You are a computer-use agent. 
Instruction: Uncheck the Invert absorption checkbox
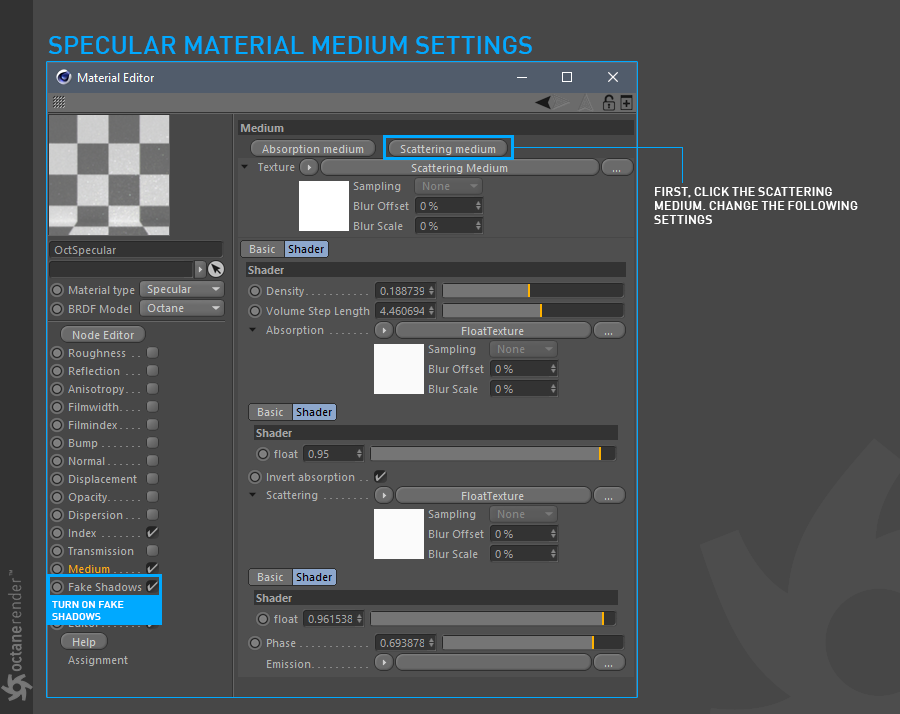pyautogui.click(x=380, y=476)
